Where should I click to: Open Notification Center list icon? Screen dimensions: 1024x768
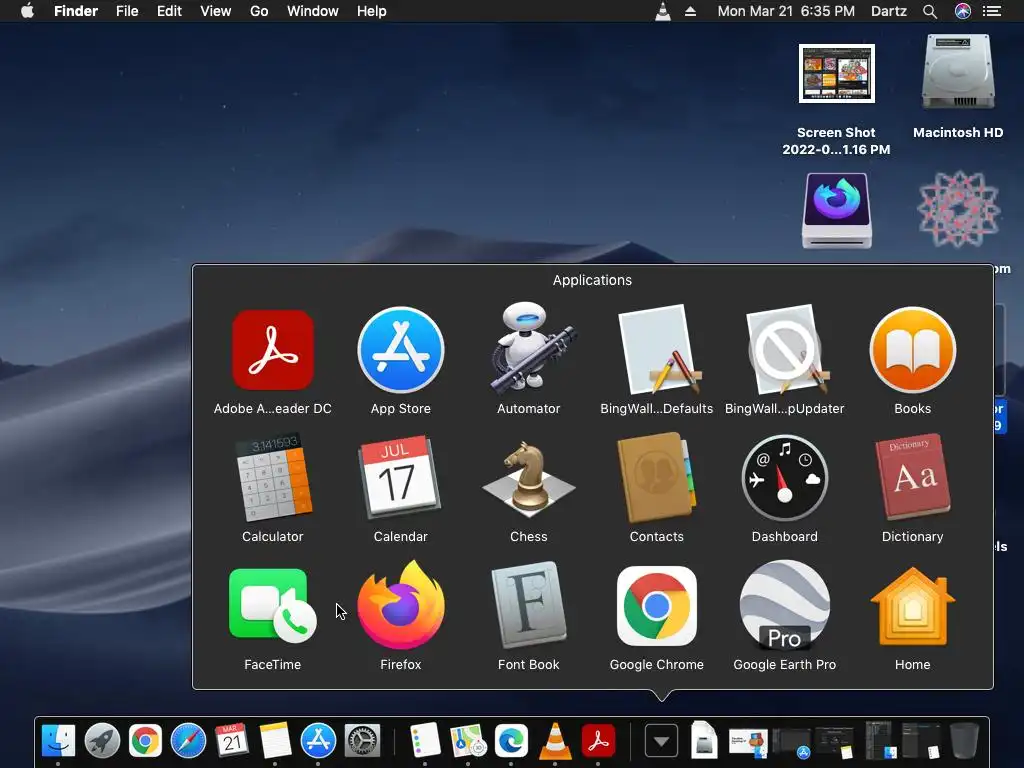tap(992, 11)
